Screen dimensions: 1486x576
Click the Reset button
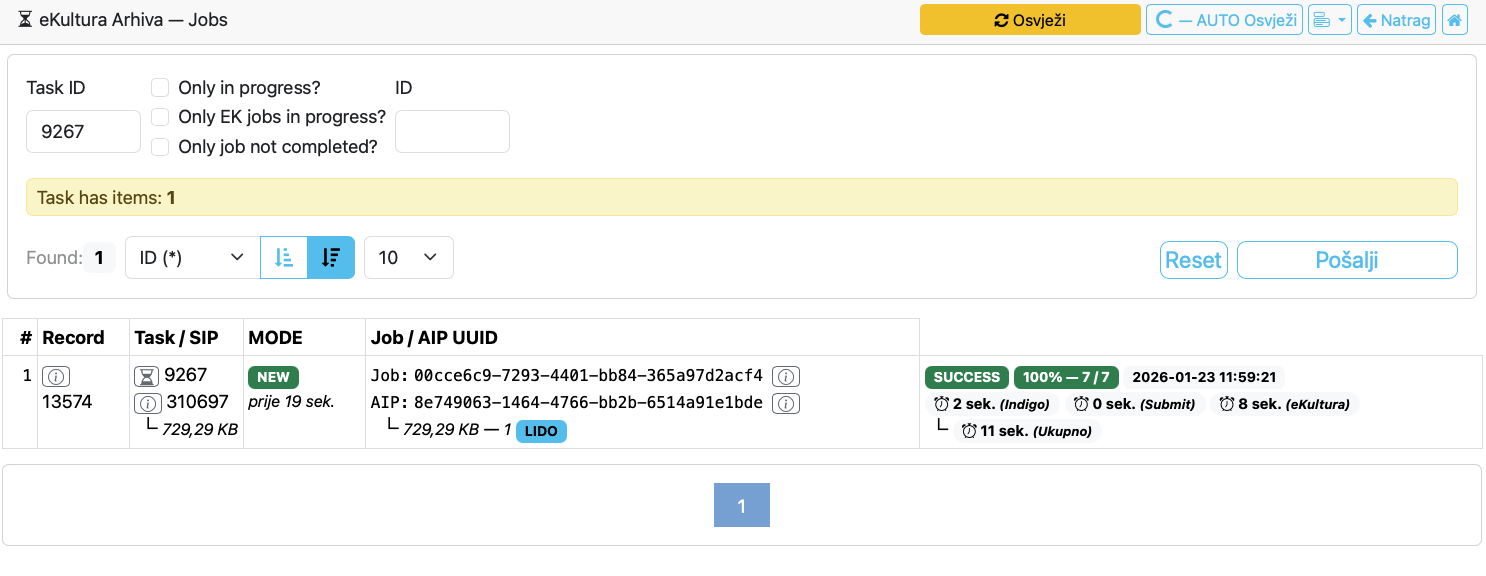click(x=1193, y=259)
